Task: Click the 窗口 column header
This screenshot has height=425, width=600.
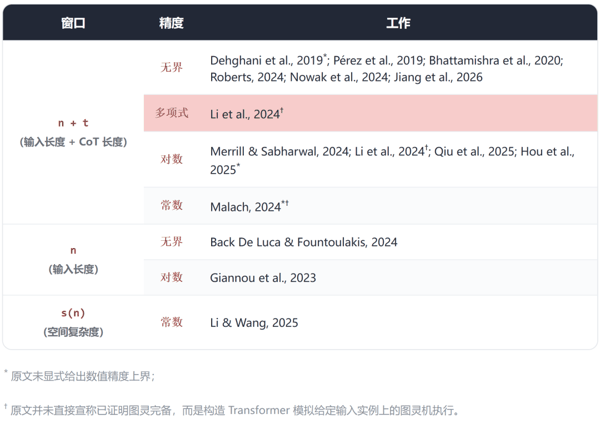Action: (x=73, y=23)
